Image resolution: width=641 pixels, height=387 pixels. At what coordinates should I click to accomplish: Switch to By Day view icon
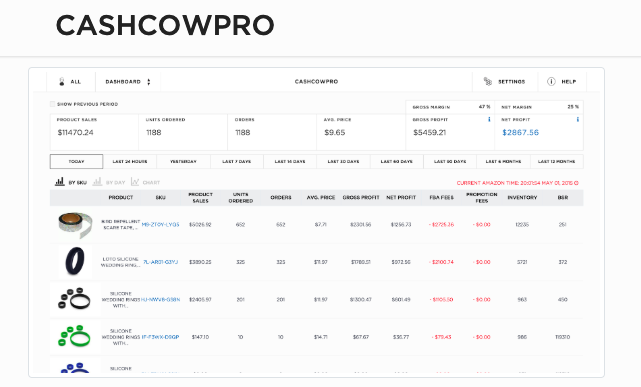click(97, 181)
